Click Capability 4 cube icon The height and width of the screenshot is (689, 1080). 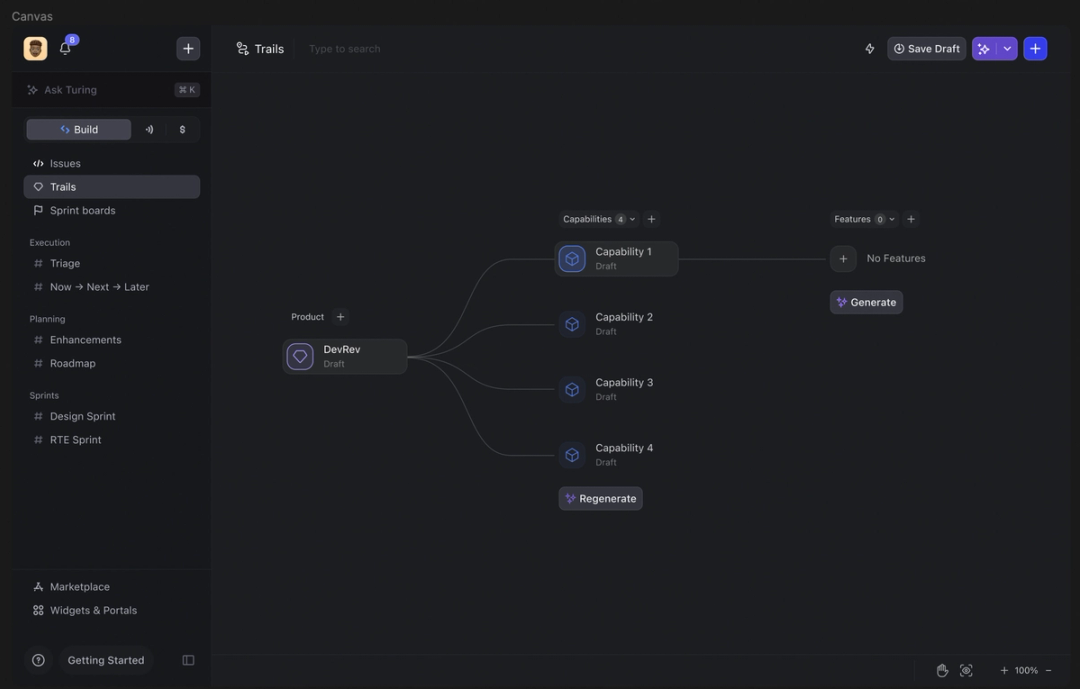pyautogui.click(x=572, y=455)
